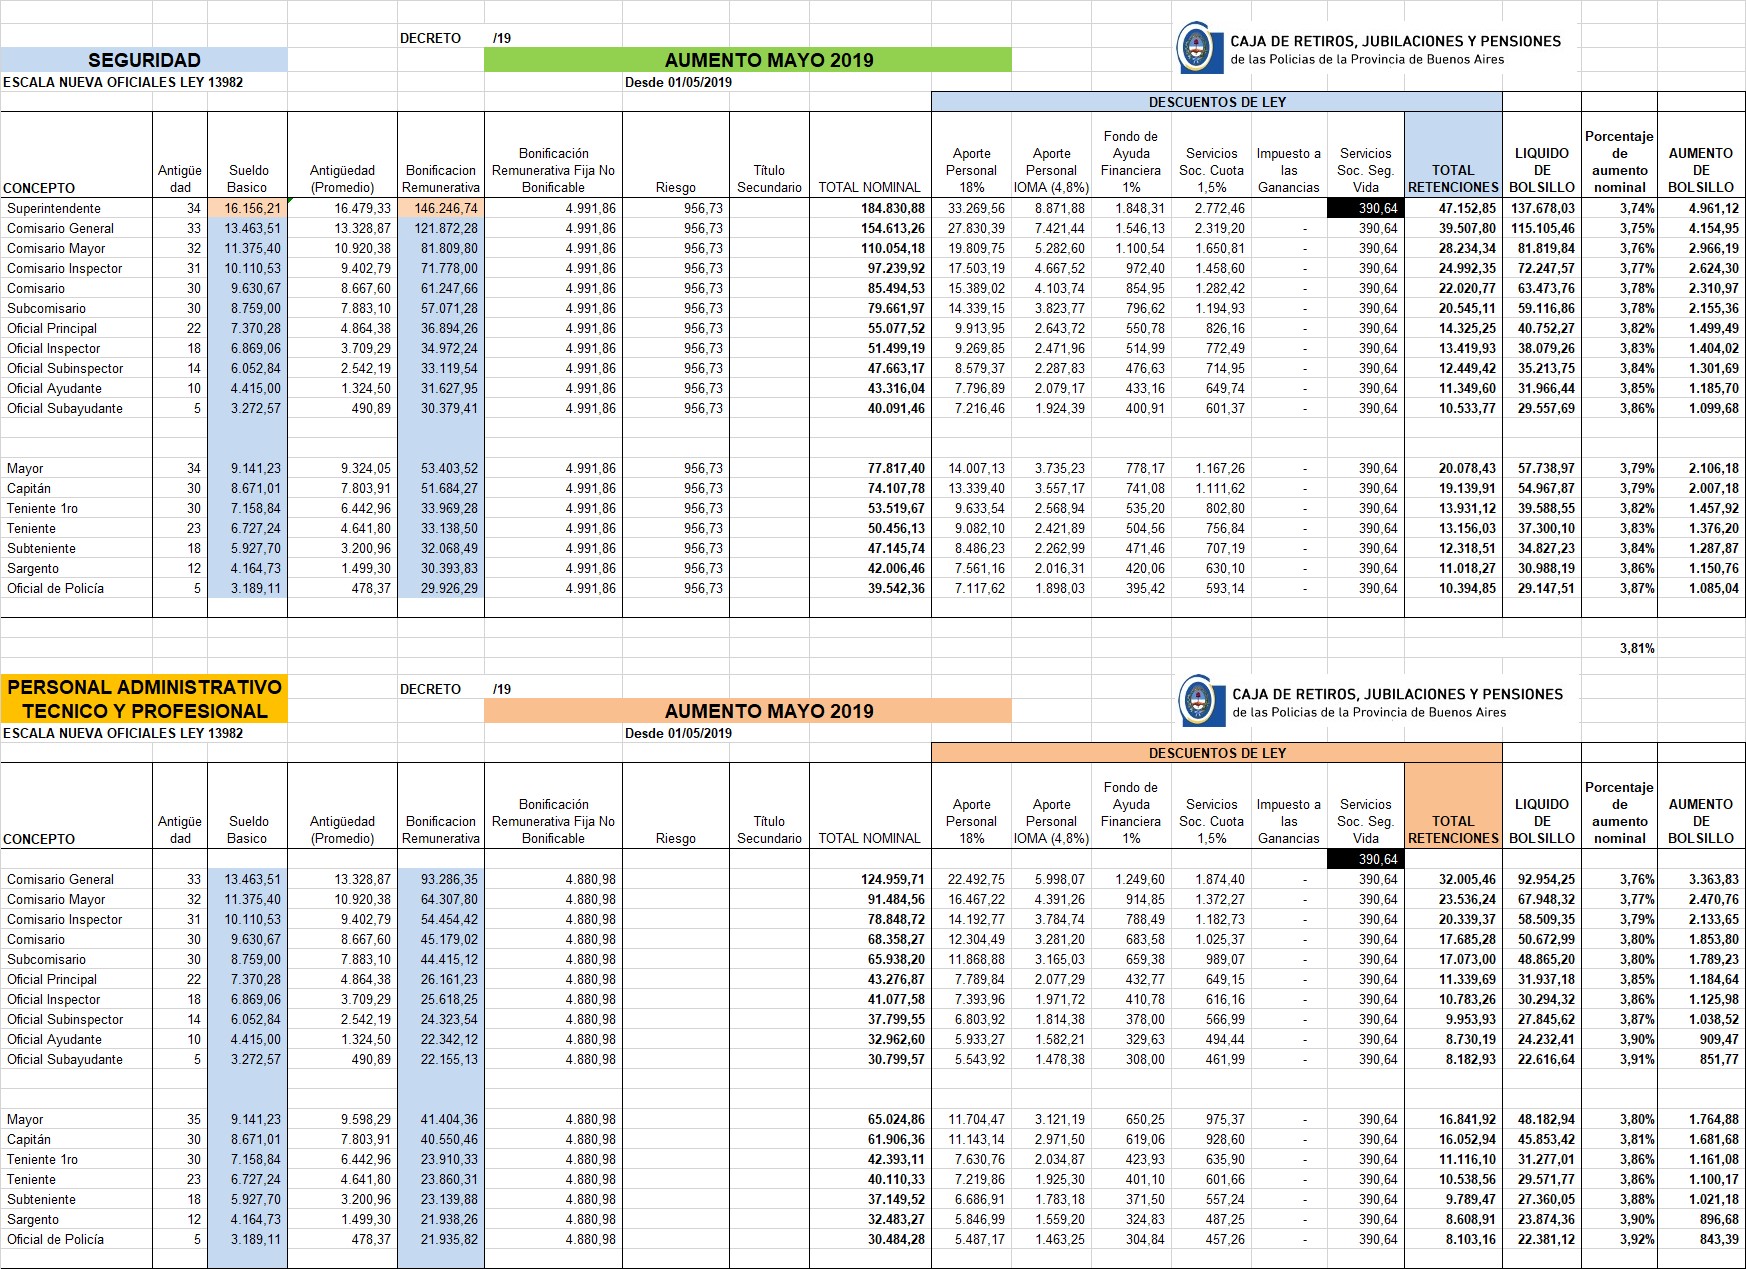Click the SEGURIDAD section title cell
The width and height of the screenshot is (1746, 1269).
pyautogui.click(x=144, y=60)
